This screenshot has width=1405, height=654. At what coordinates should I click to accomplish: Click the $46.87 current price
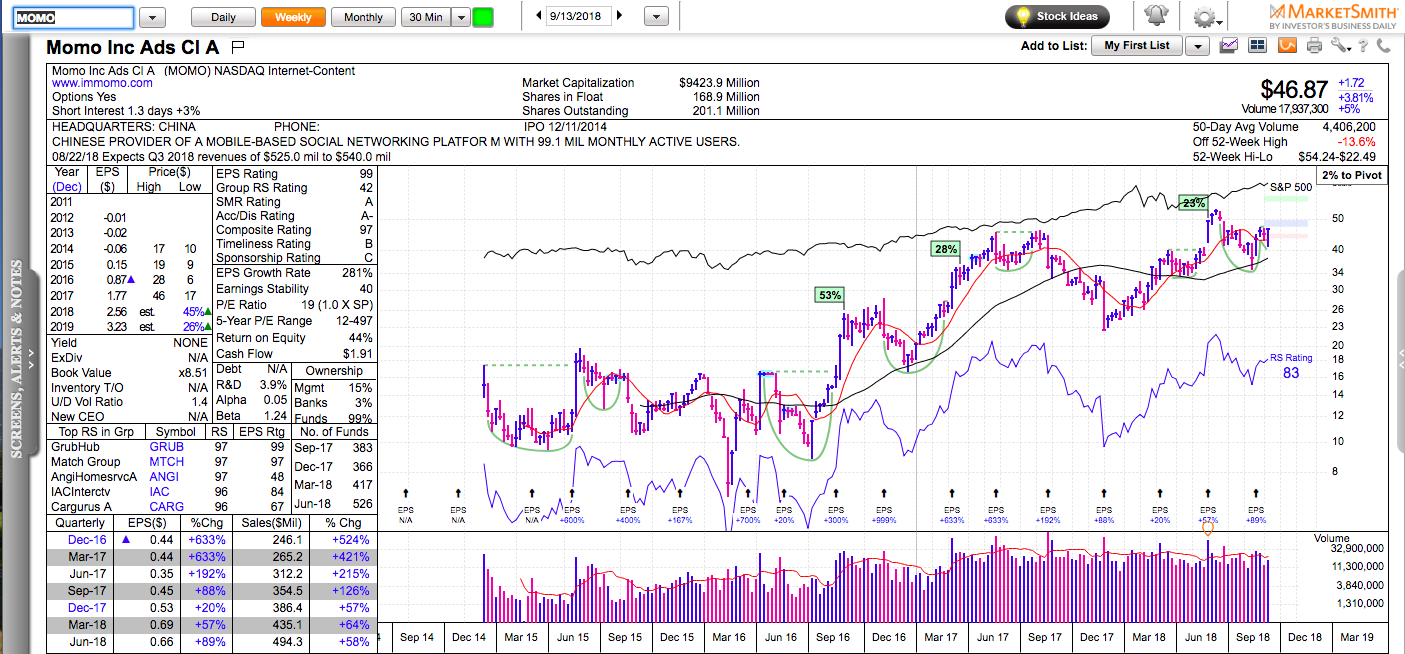1296,89
